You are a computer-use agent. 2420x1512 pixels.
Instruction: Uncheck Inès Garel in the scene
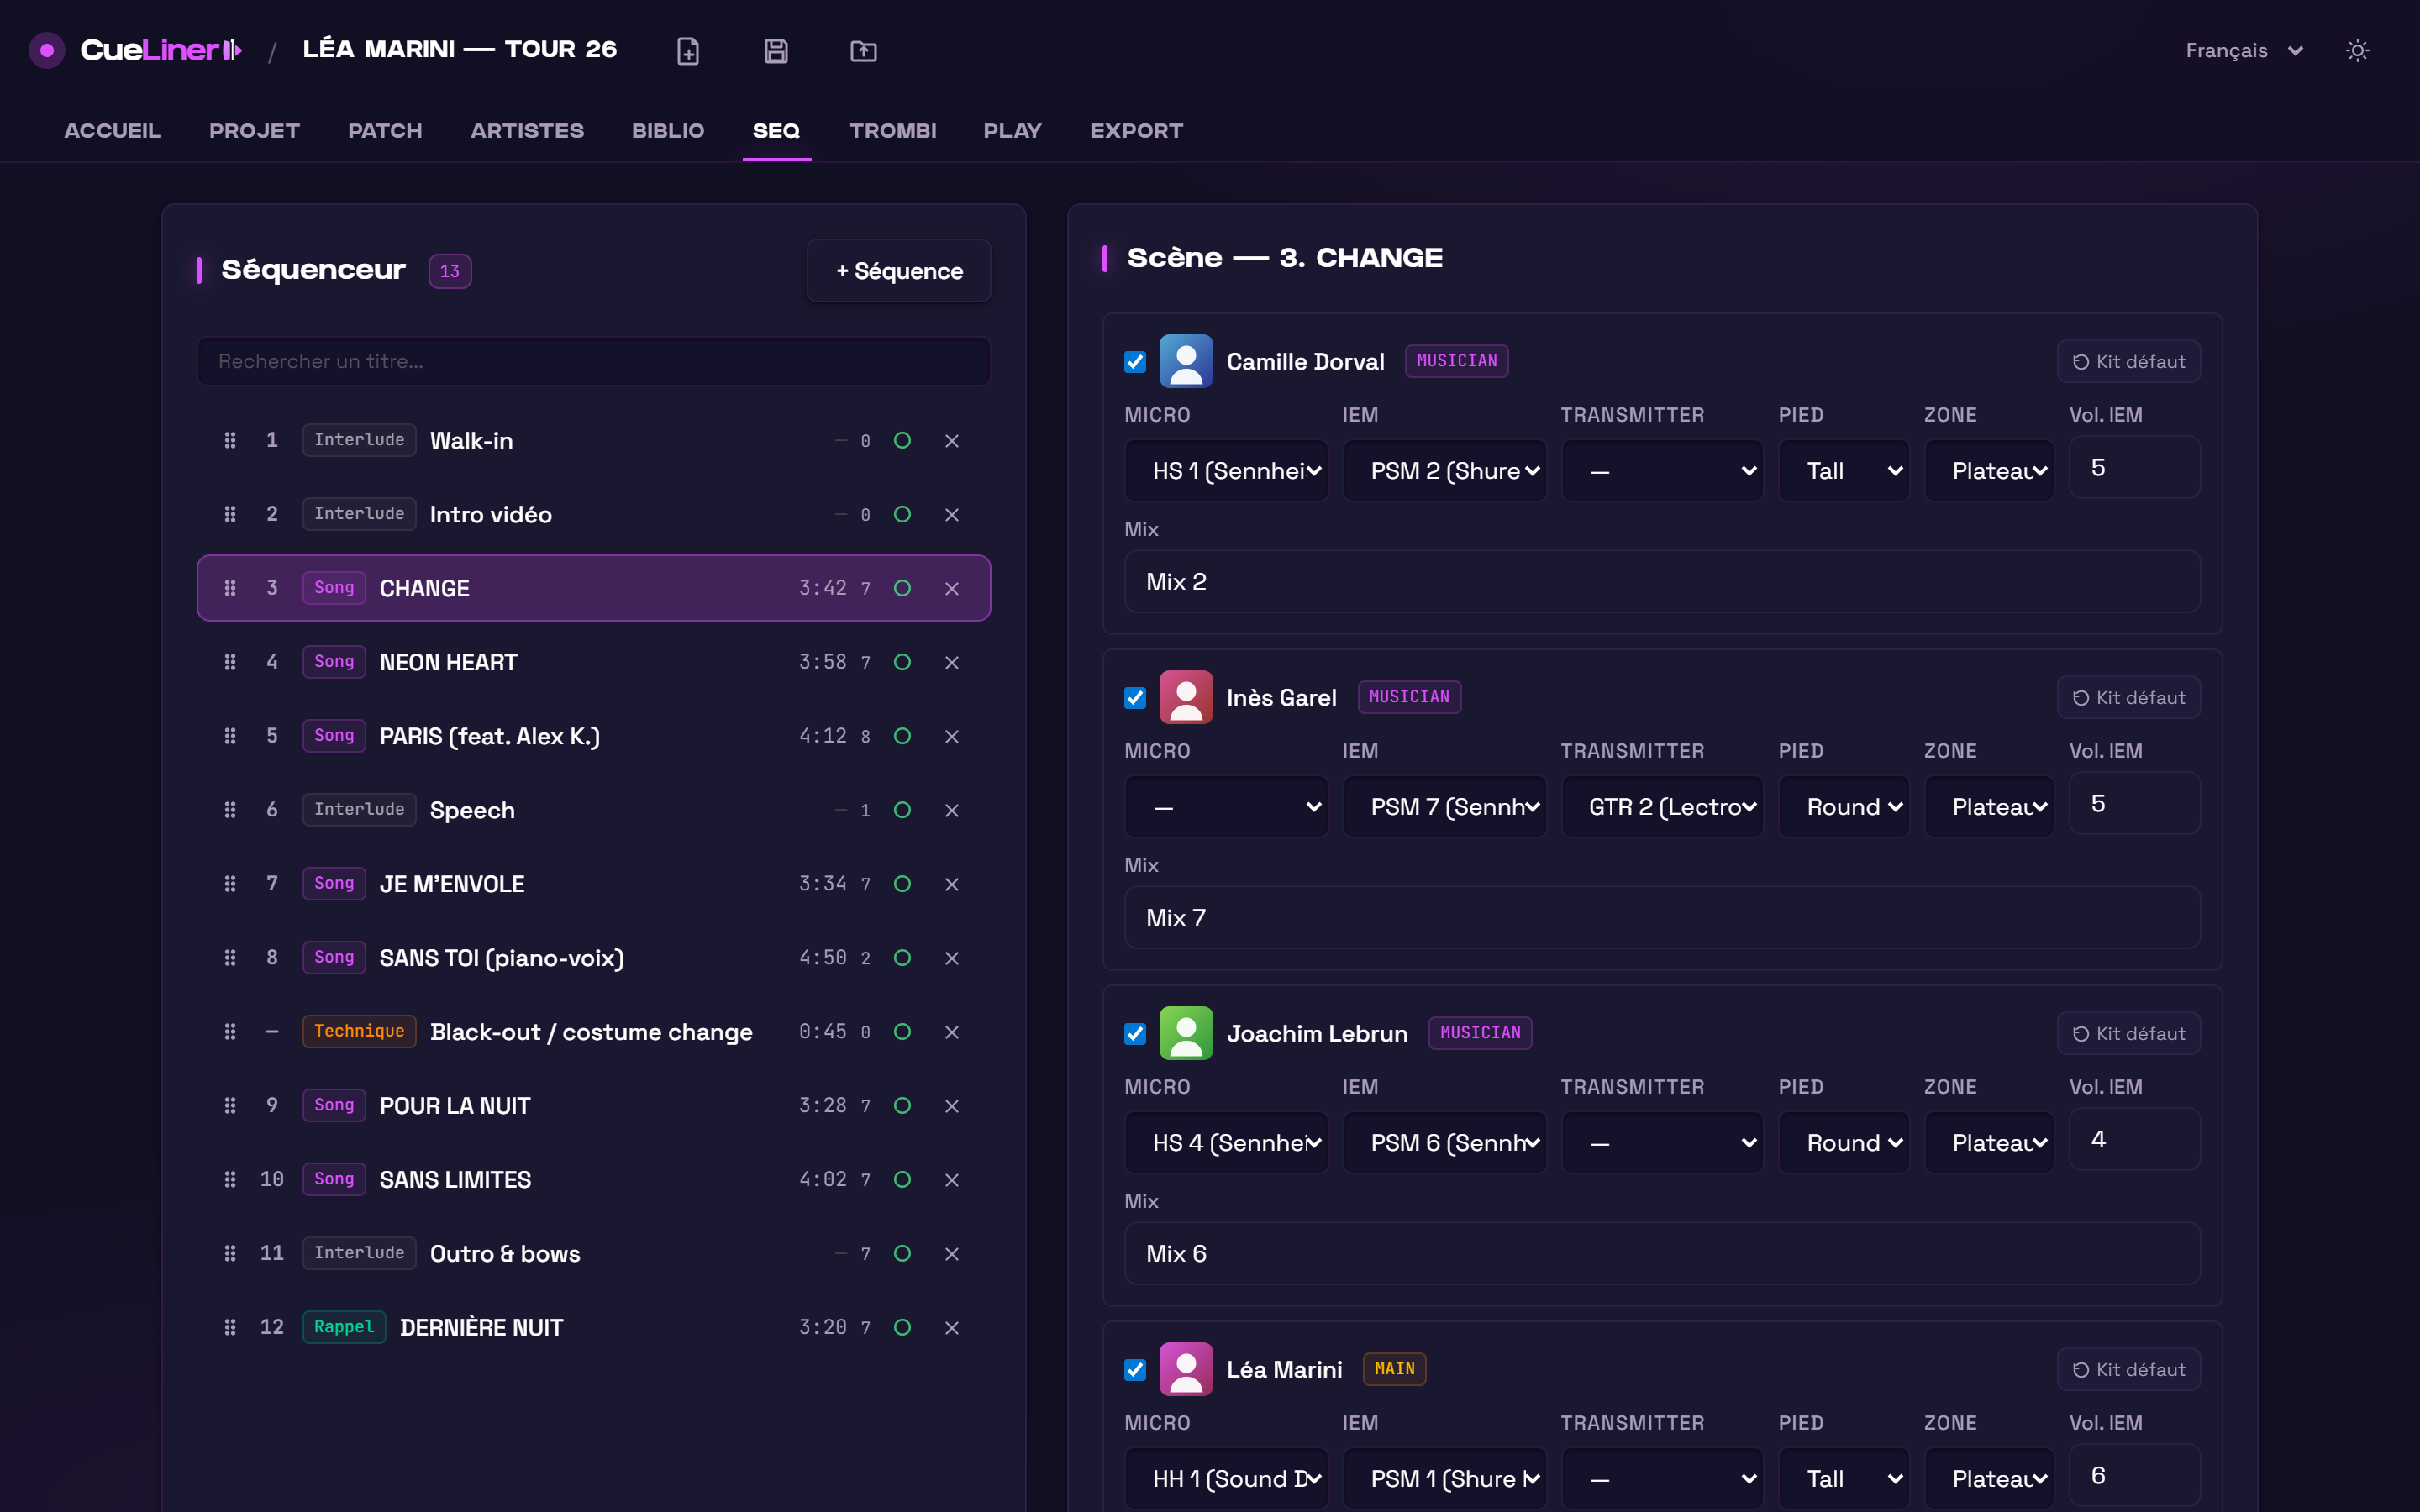1135,698
